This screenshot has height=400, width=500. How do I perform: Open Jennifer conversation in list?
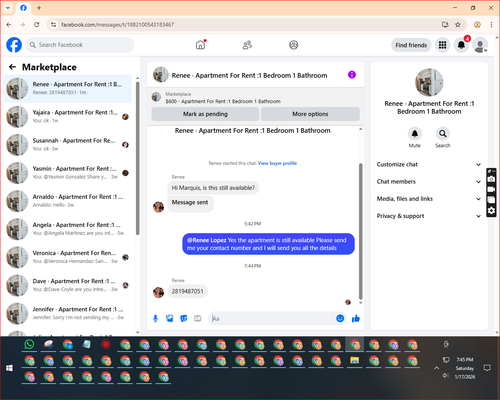click(x=67, y=313)
